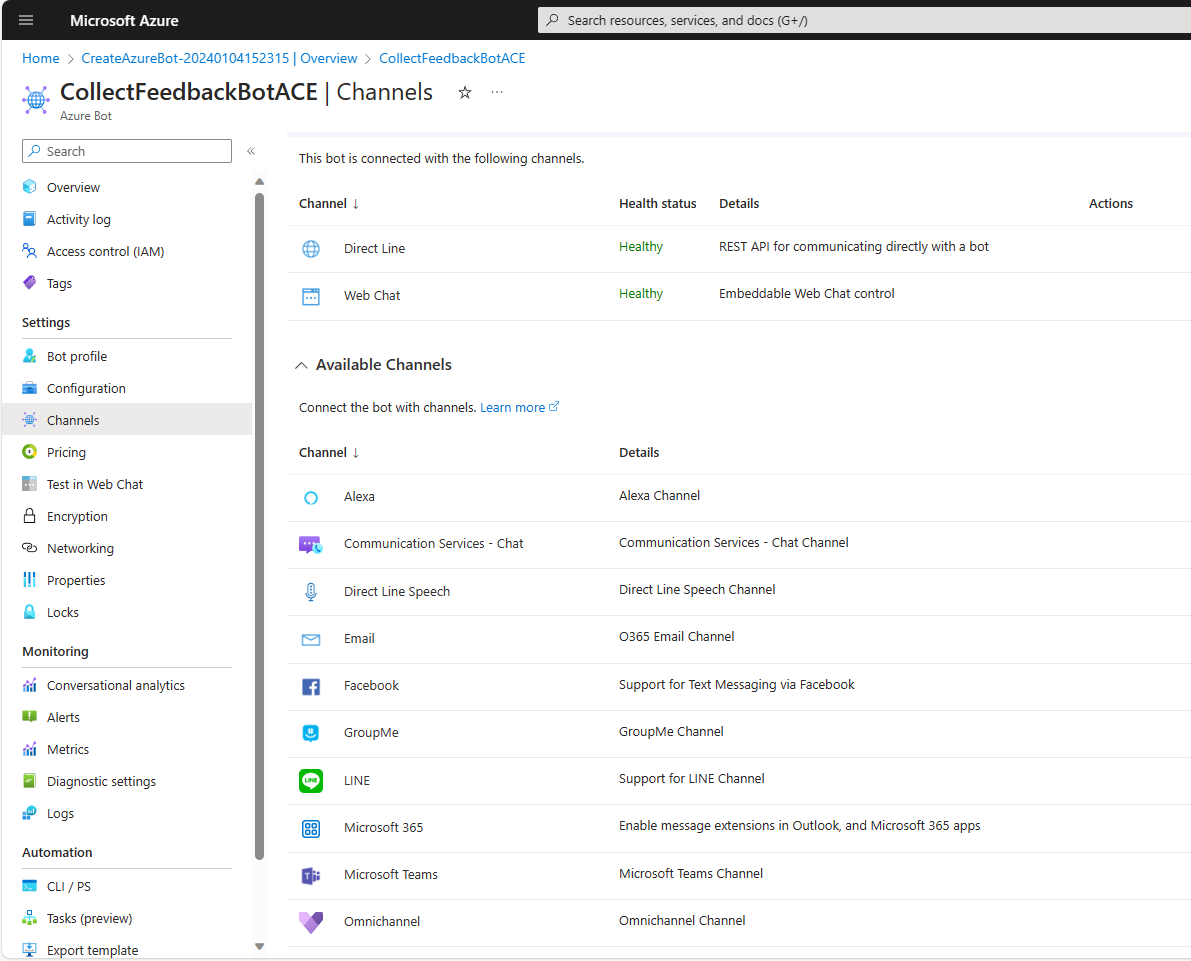The height and width of the screenshot is (961, 1191).
Task: Open the Direct Line channel
Action: pos(374,248)
